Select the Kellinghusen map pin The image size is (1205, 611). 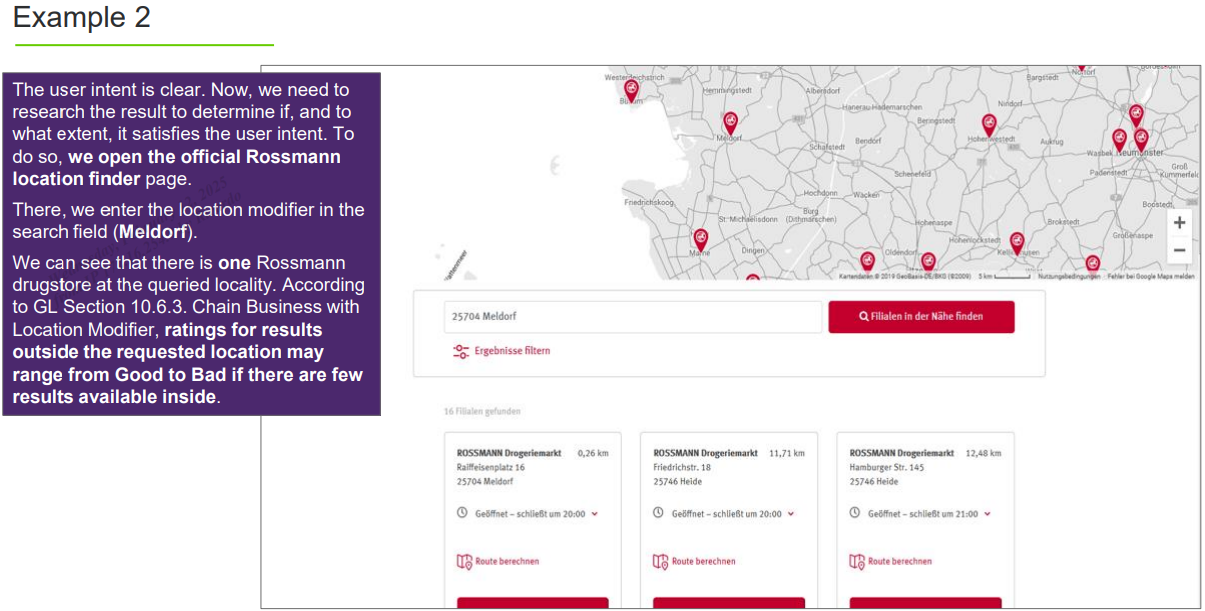[1017, 243]
